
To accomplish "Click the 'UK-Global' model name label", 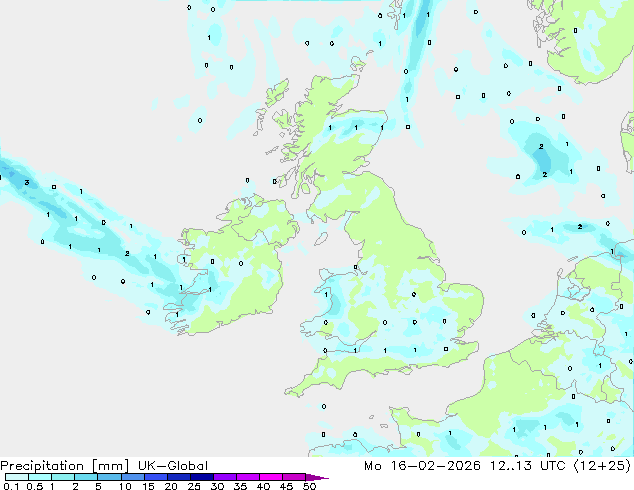I will click(173, 466).
